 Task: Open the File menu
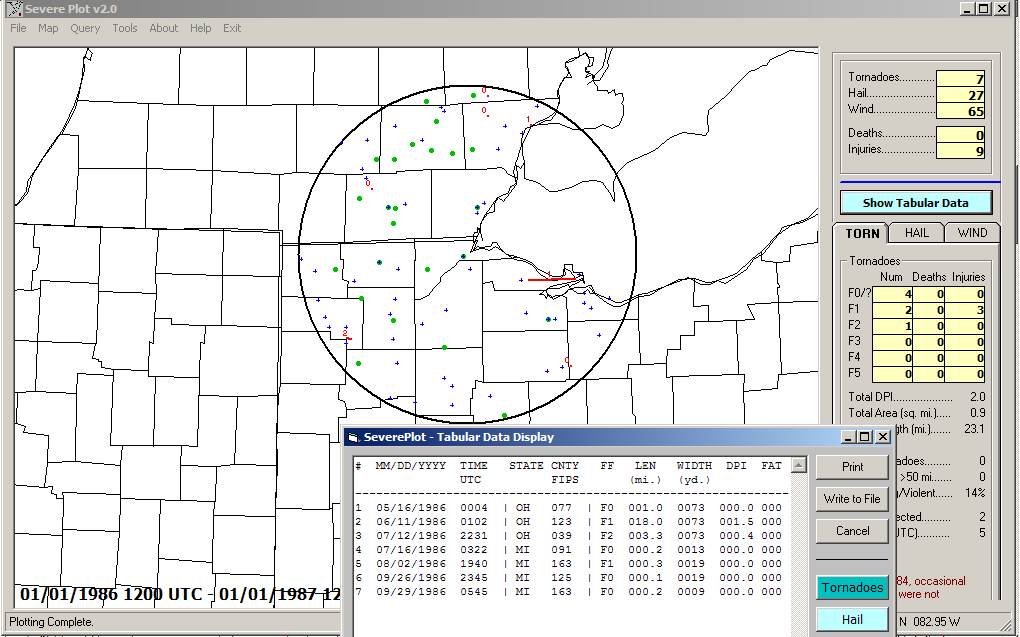(18, 28)
